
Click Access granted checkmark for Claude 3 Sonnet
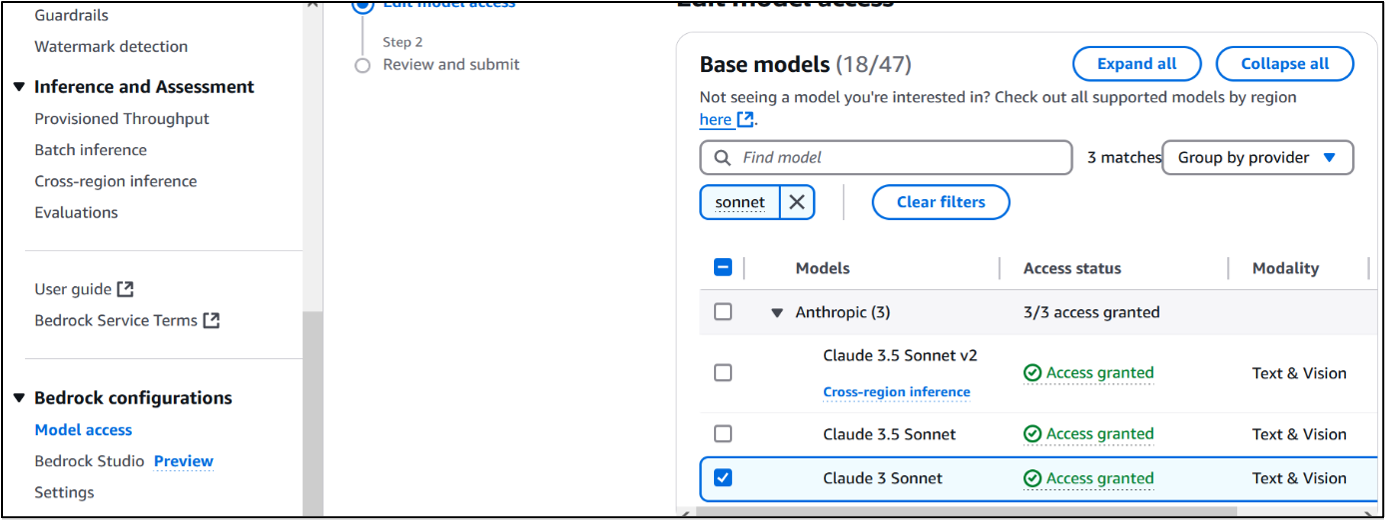[x=1033, y=479]
